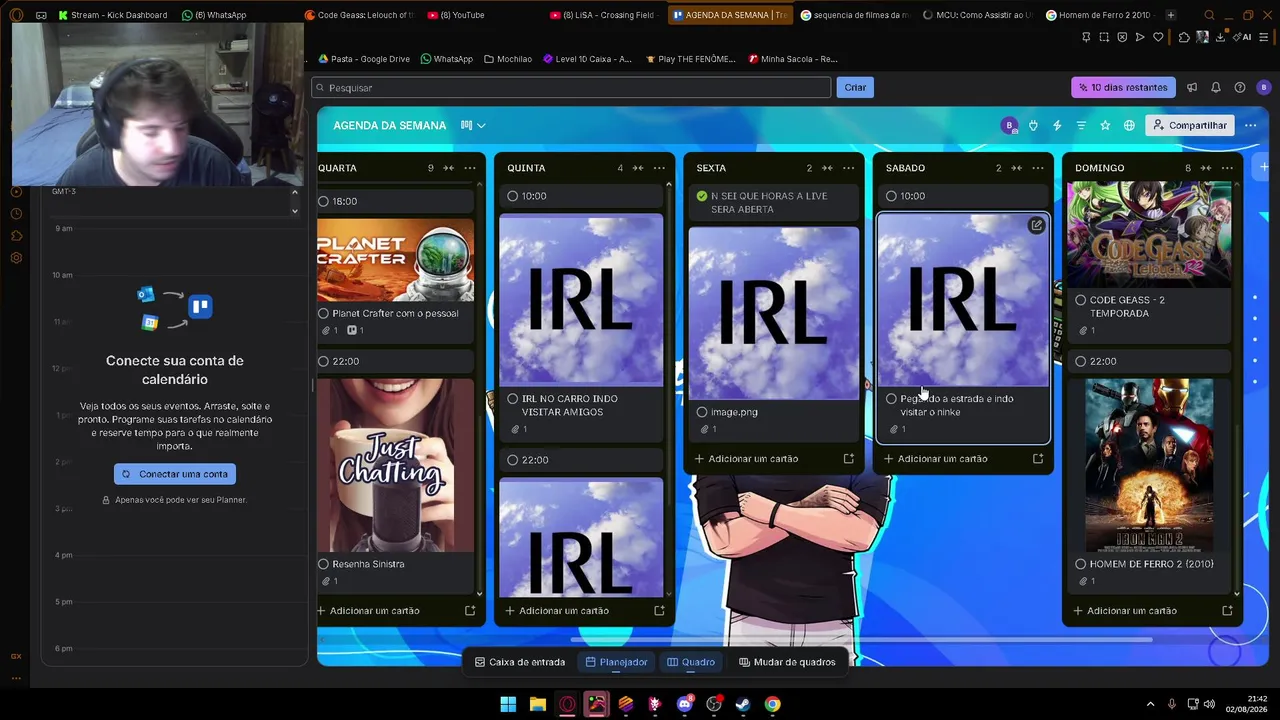Open Google Chrome from the taskbar
Viewport: 1280px width, 720px height.
pos(772,704)
